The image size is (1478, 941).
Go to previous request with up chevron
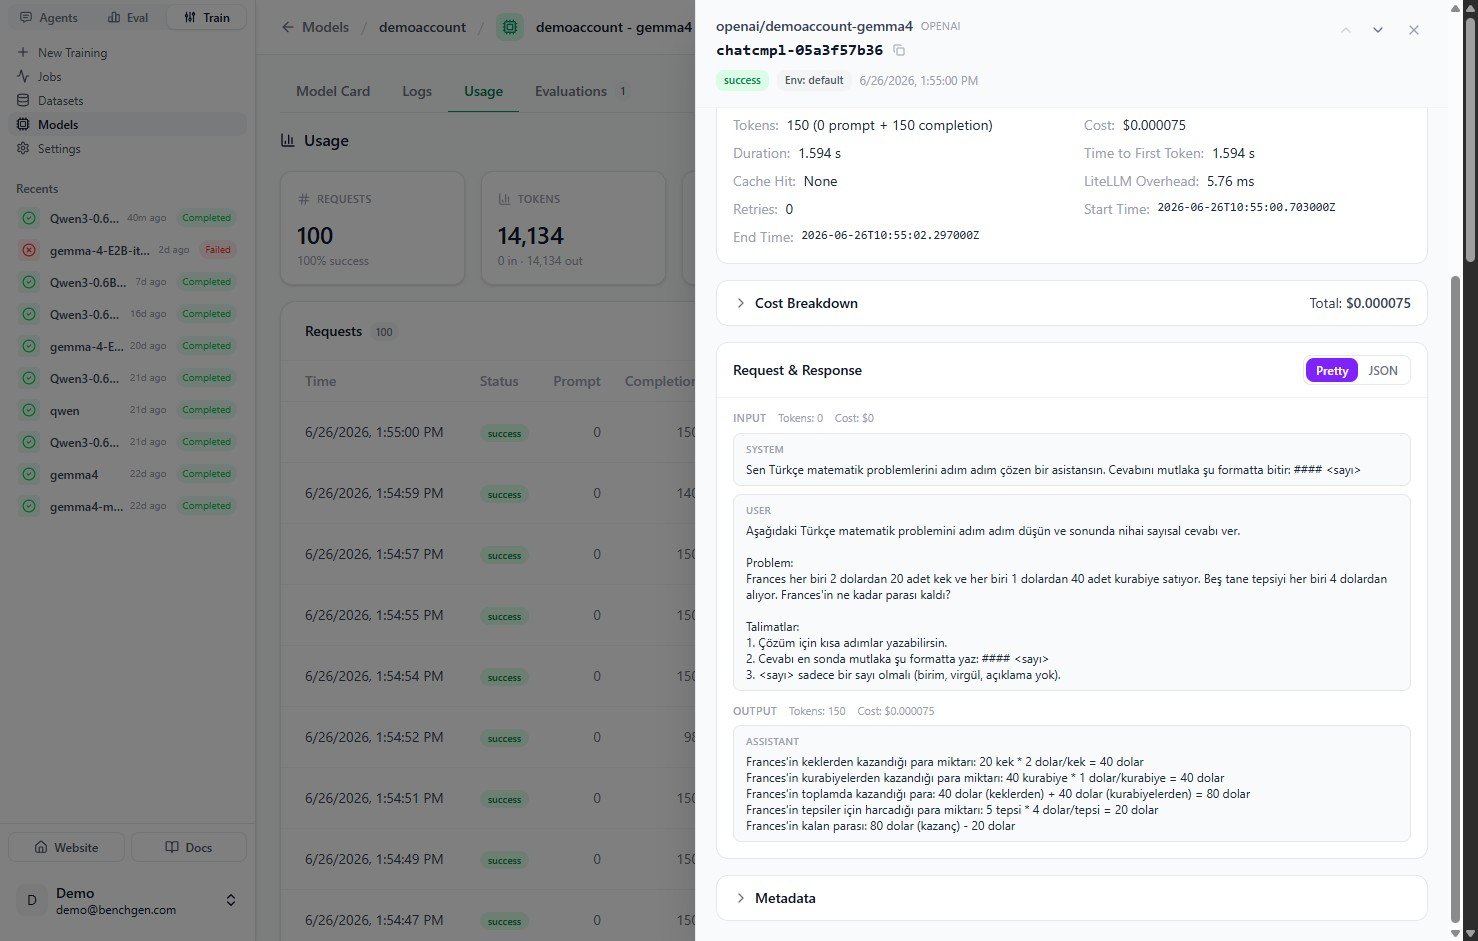pyautogui.click(x=1346, y=30)
